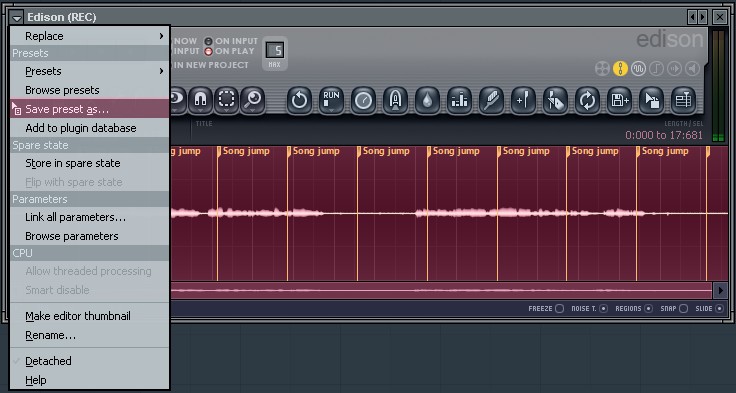Click the round speaker with arrow icon
The width and height of the screenshot is (736, 393).
tap(675, 69)
